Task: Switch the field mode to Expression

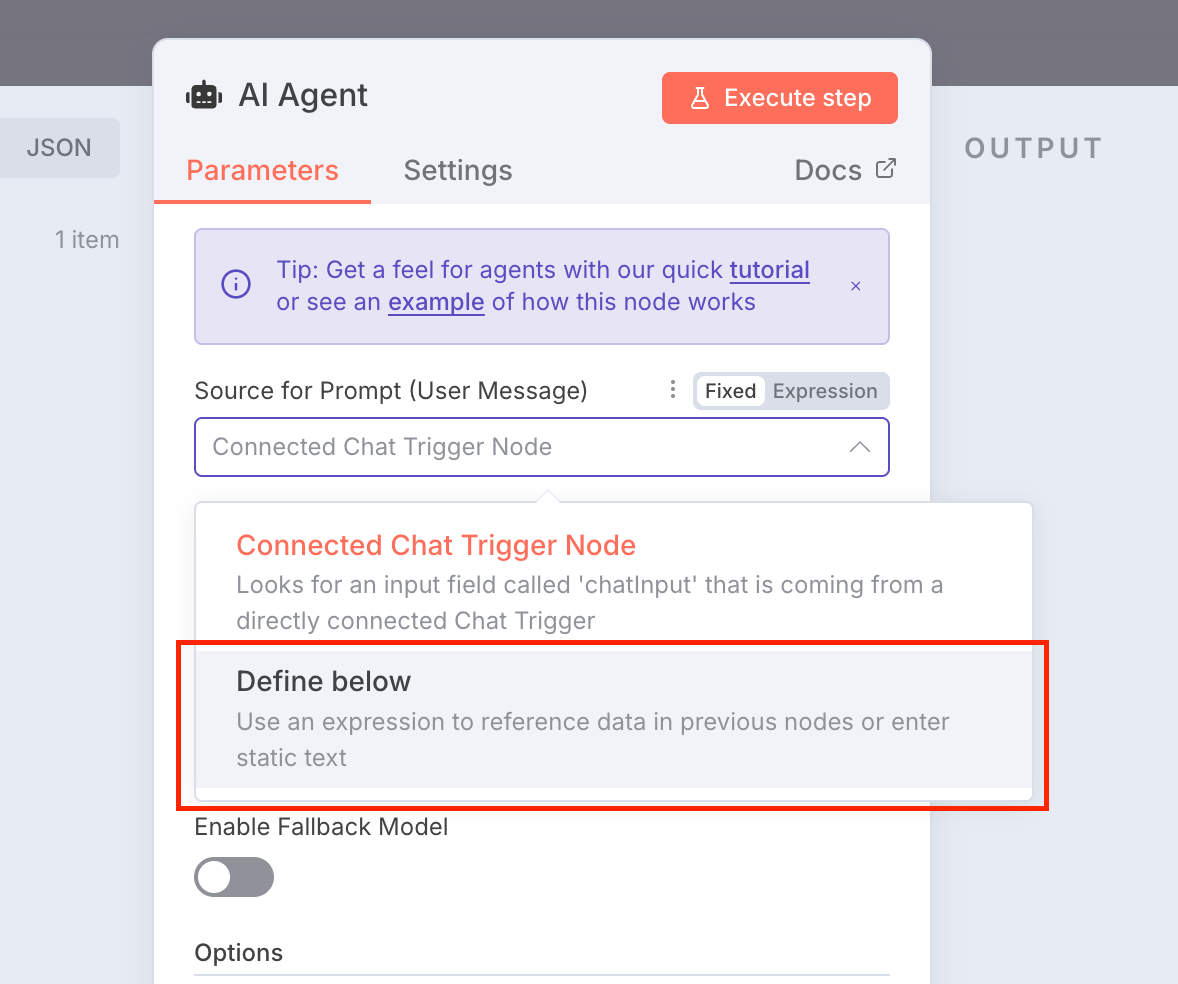Action: coord(825,391)
